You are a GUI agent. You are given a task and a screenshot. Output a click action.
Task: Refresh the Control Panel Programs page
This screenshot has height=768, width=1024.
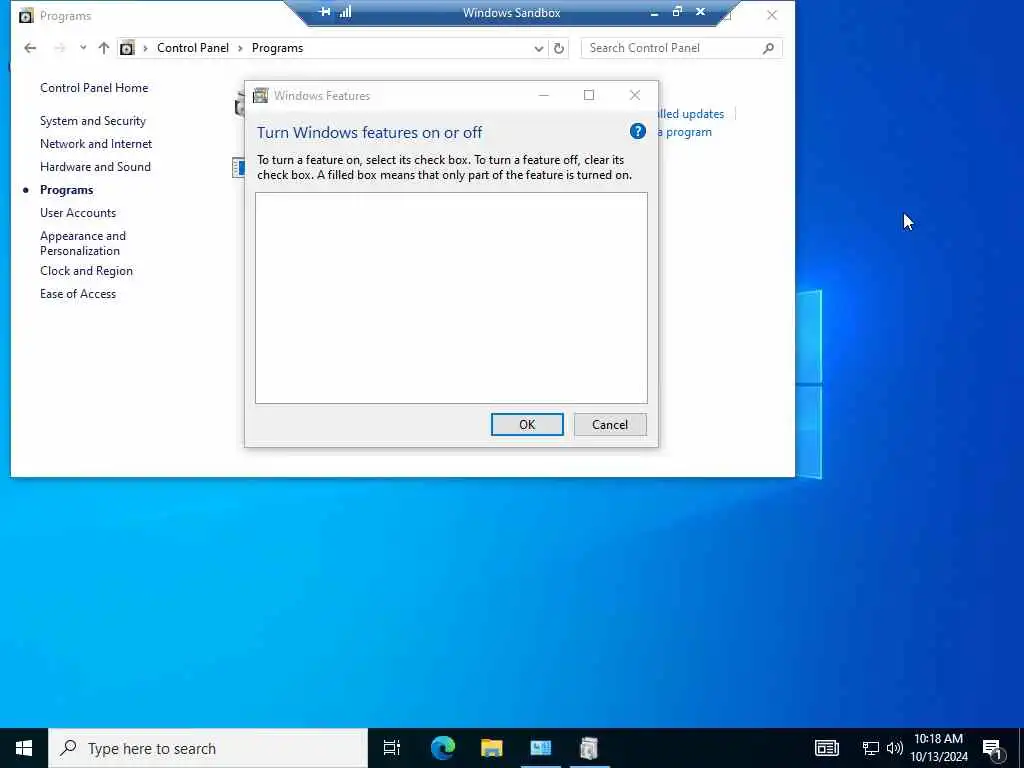[x=559, y=48]
